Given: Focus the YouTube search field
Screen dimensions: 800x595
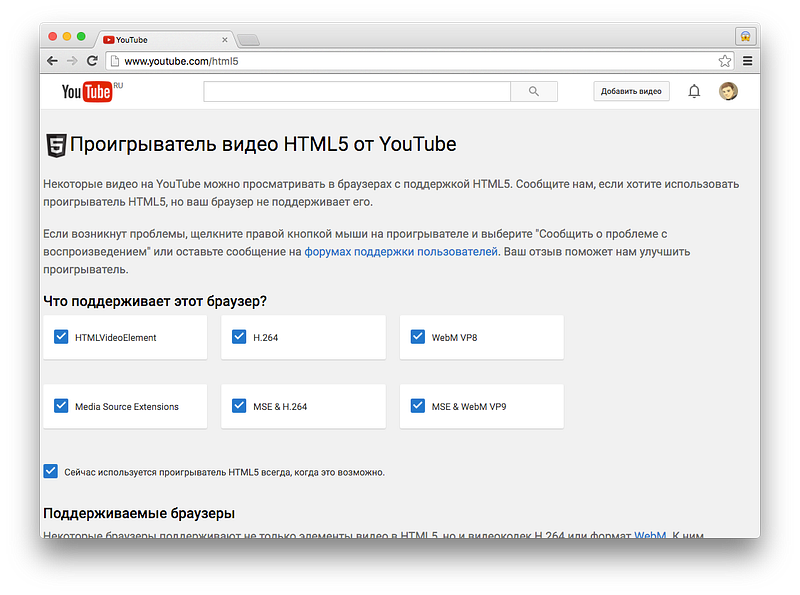Looking at the screenshot, I should (357, 91).
